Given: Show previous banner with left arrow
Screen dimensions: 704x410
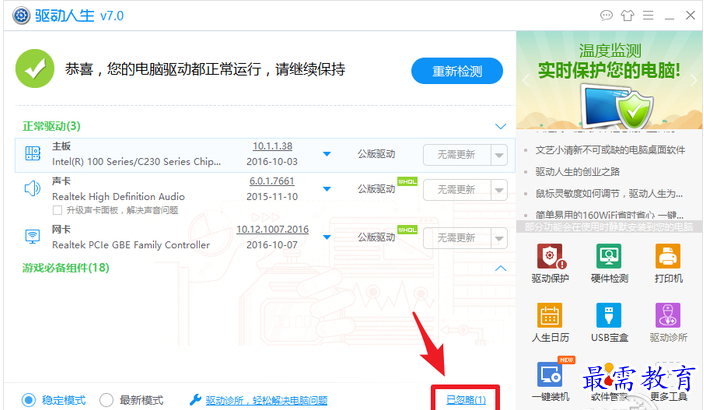Looking at the screenshot, I should click(x=526, y=80).
